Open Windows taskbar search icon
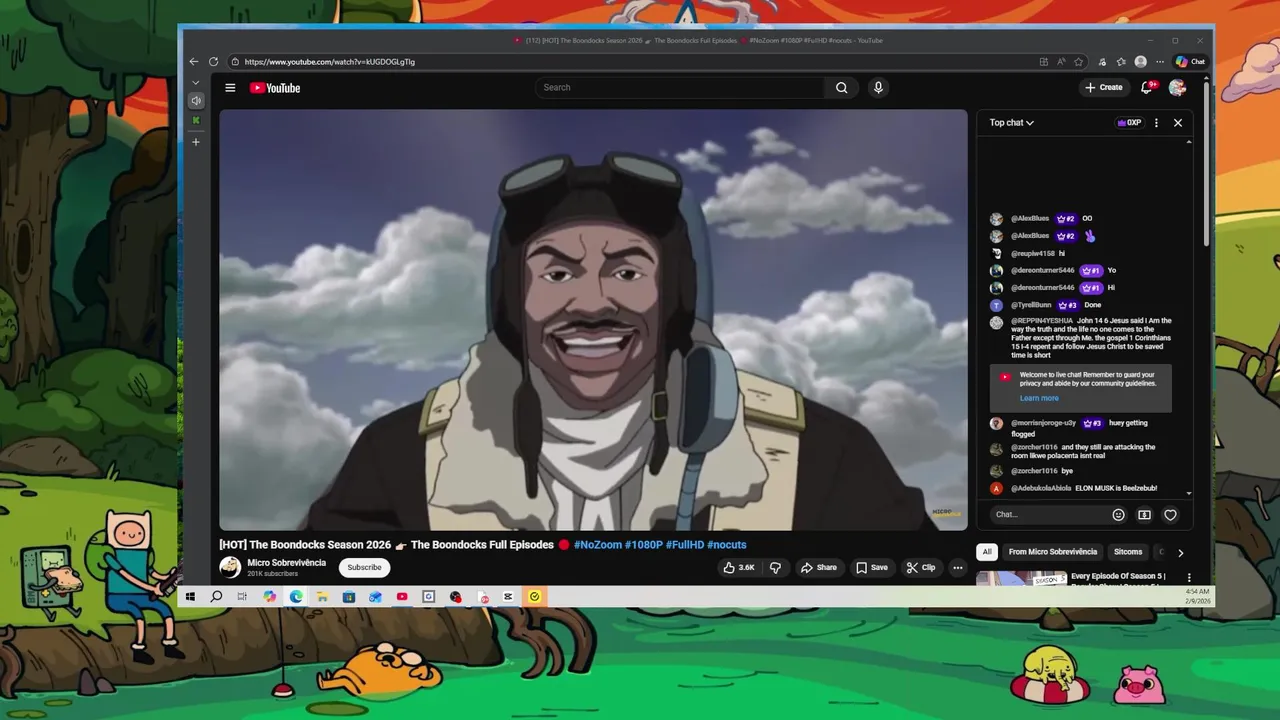 click(216, 597)
